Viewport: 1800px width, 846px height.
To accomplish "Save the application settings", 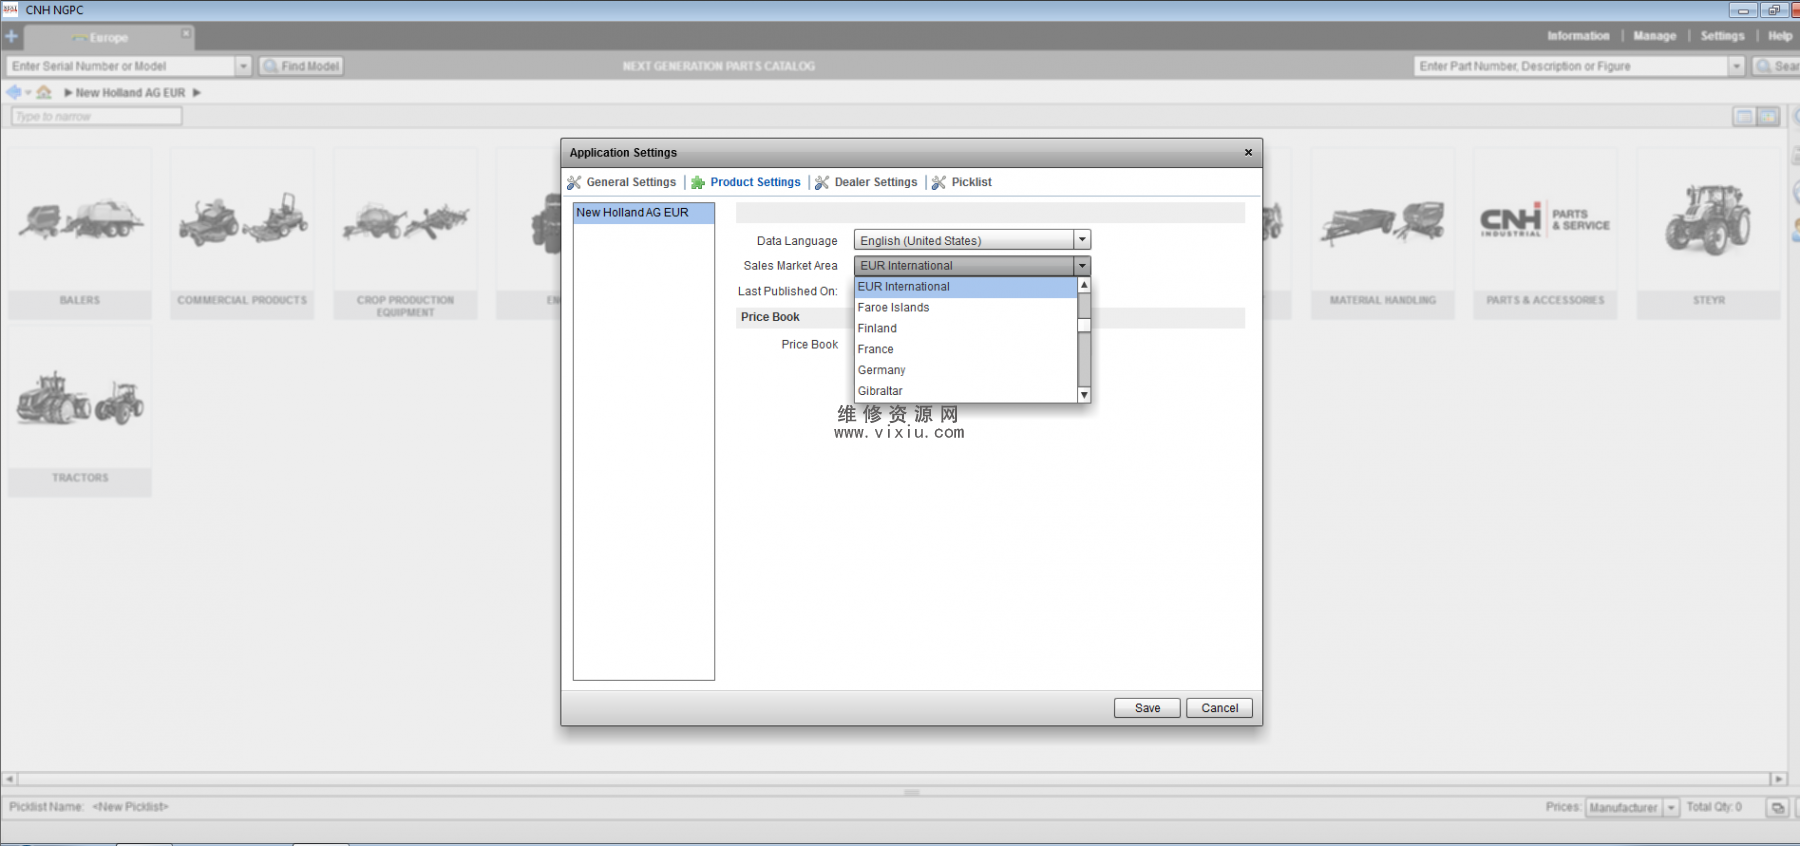I will tap(1147, 708).
